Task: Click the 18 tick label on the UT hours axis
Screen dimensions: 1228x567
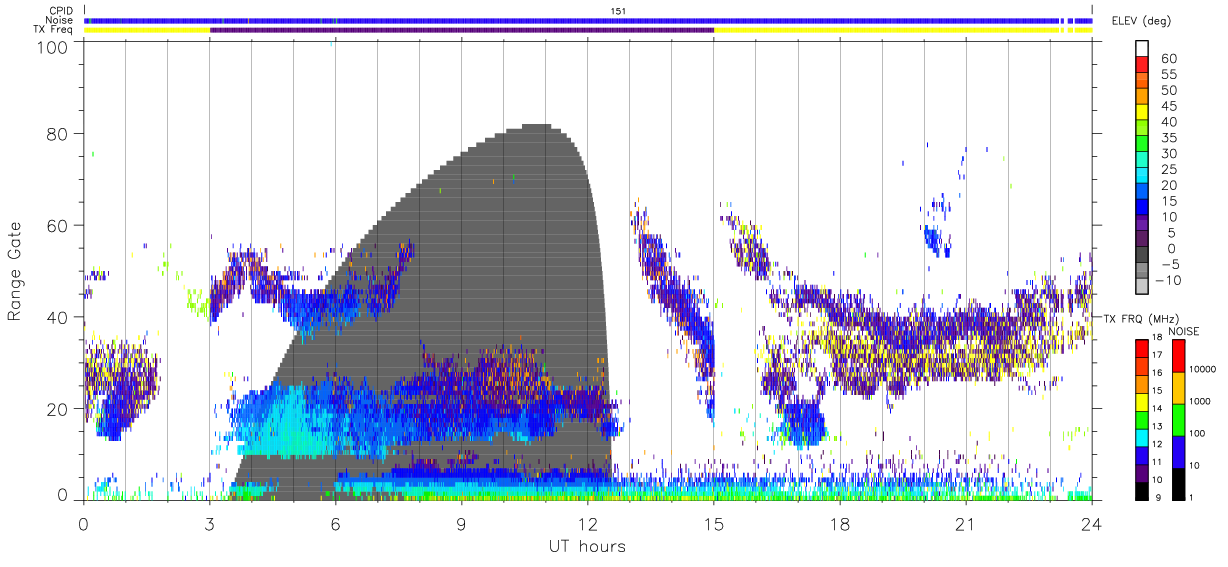Action: [840, 523]
